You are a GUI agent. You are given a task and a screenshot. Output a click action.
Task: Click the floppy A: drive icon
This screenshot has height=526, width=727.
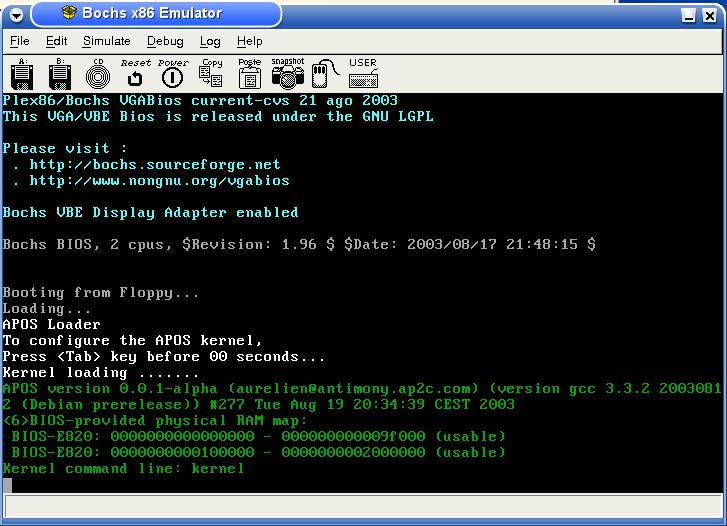pyautogui.click(x=22, y=74)
